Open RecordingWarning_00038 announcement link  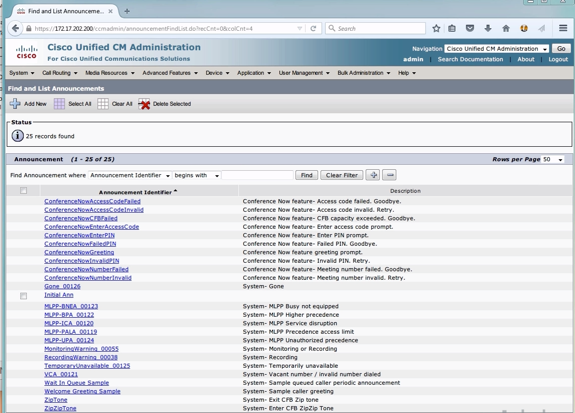[81, 357]
